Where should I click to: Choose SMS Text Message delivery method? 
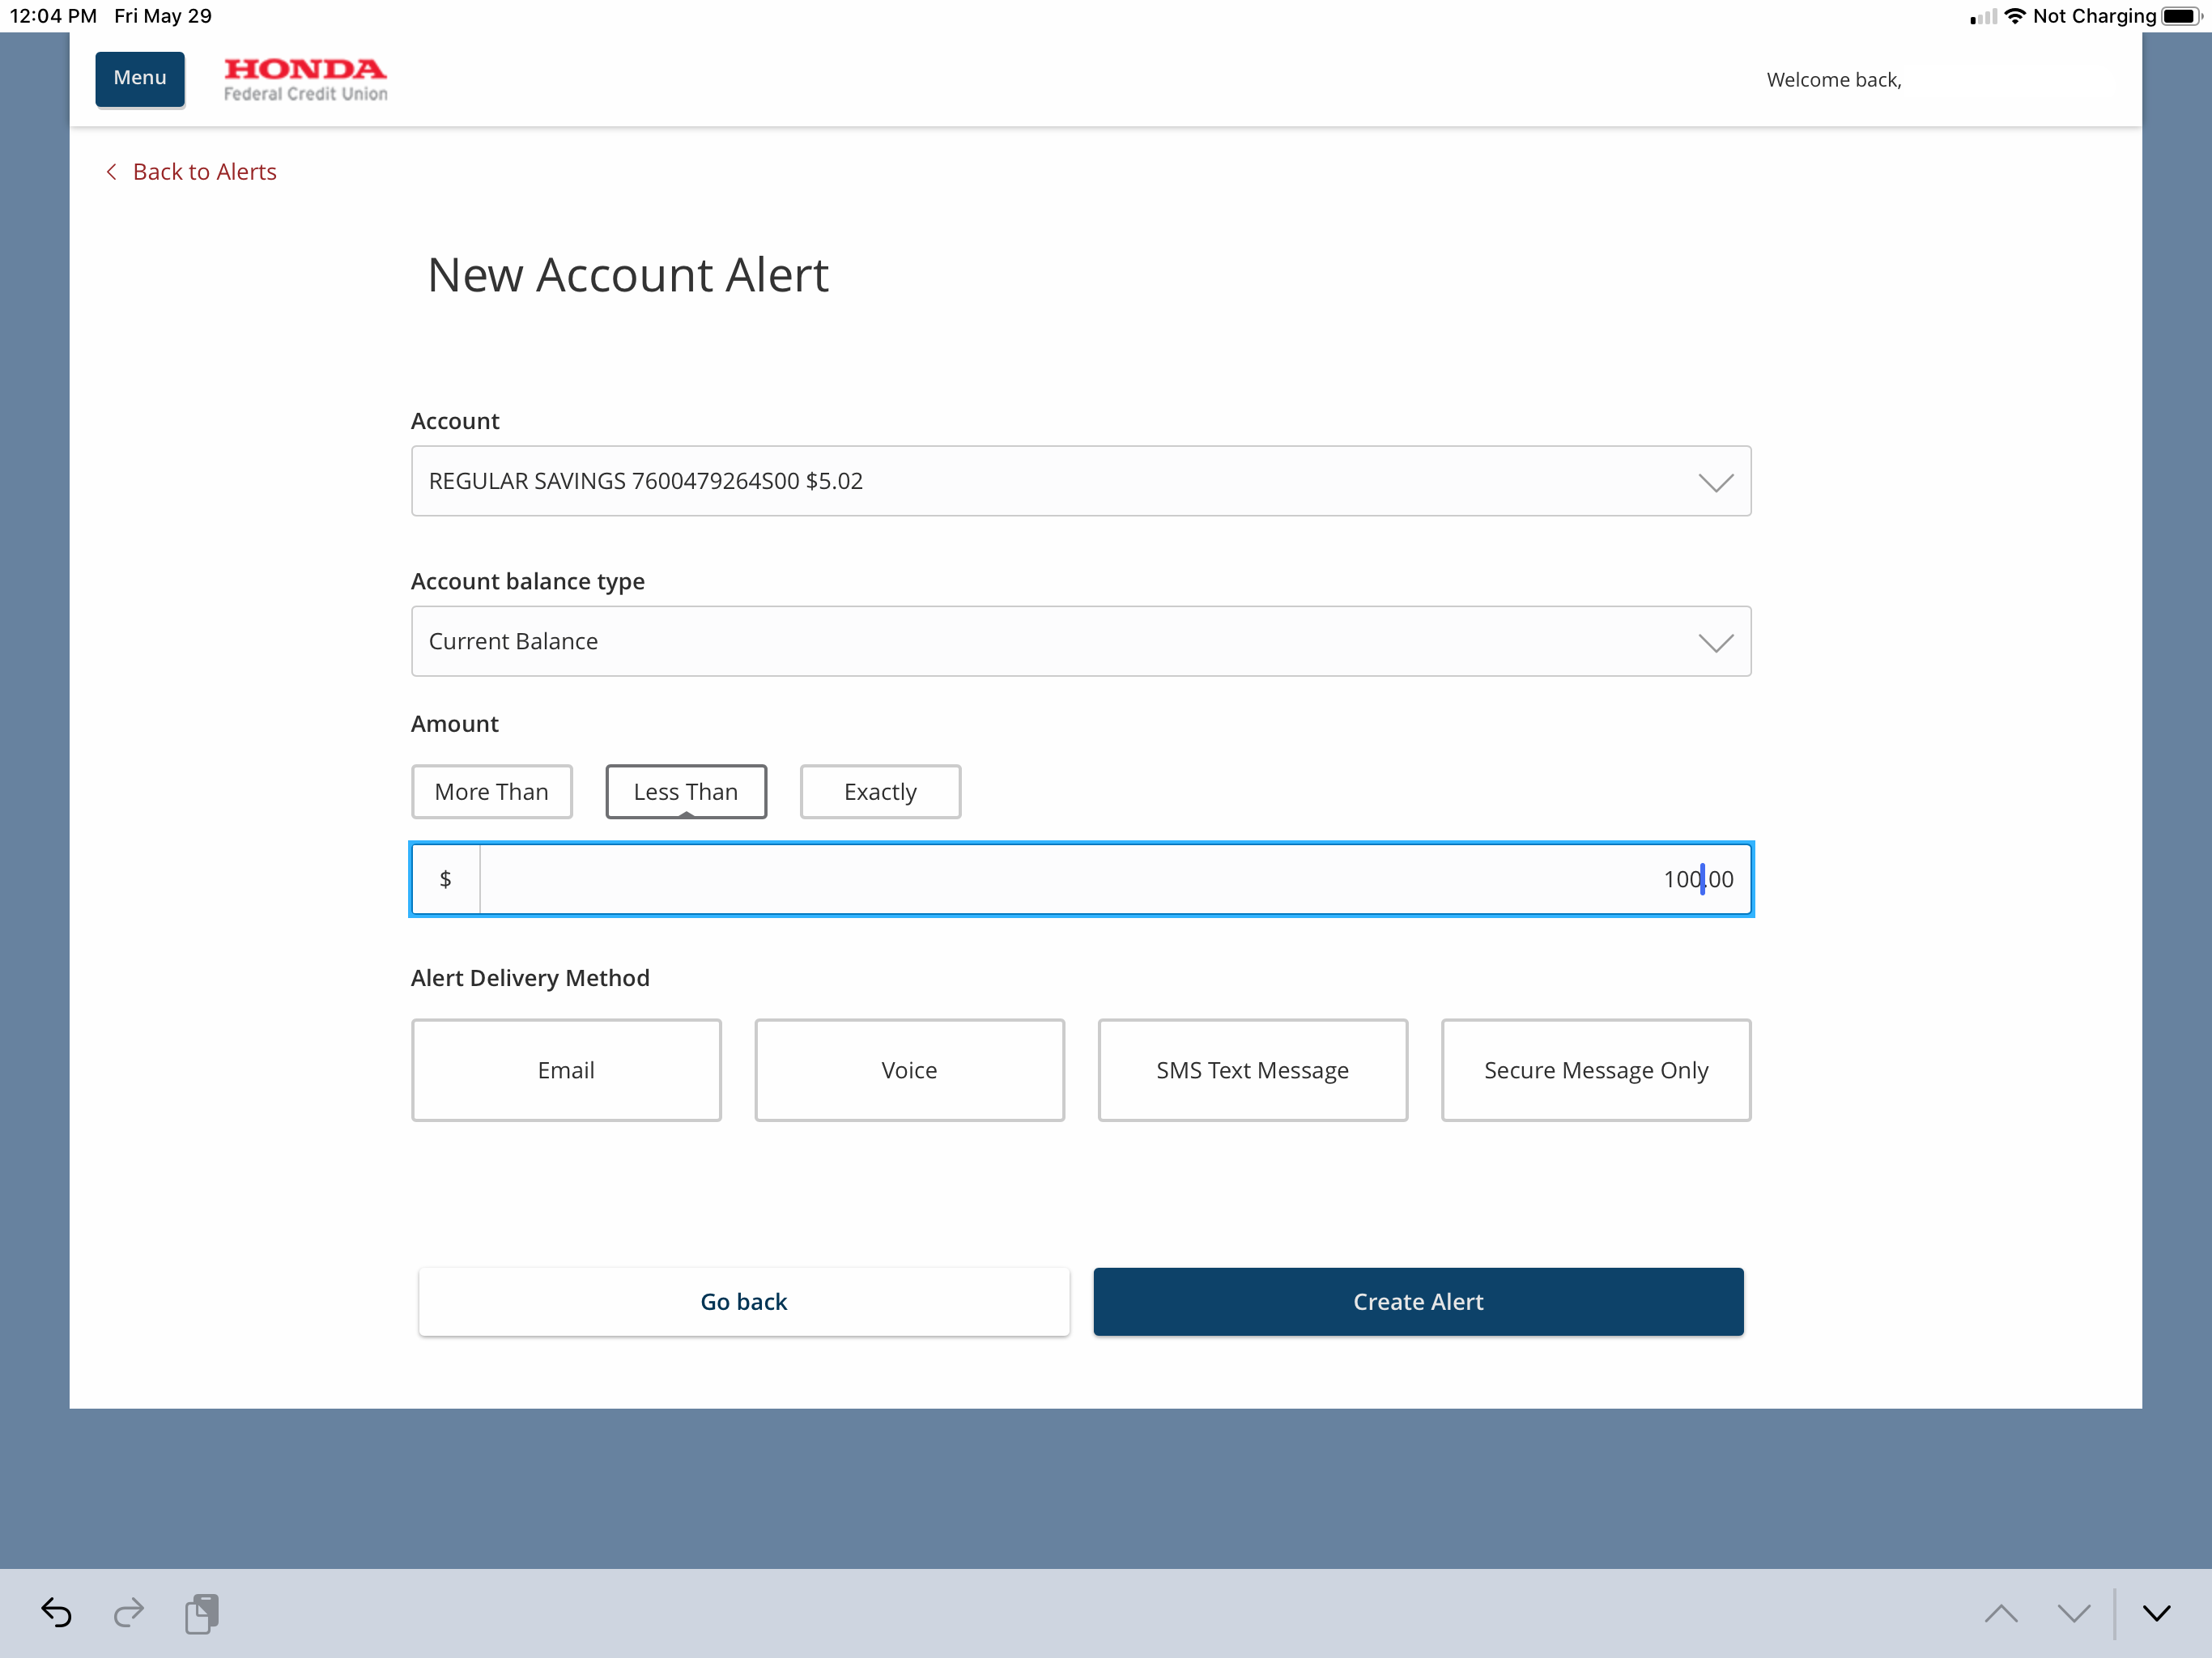[x=1253, y=1070]
